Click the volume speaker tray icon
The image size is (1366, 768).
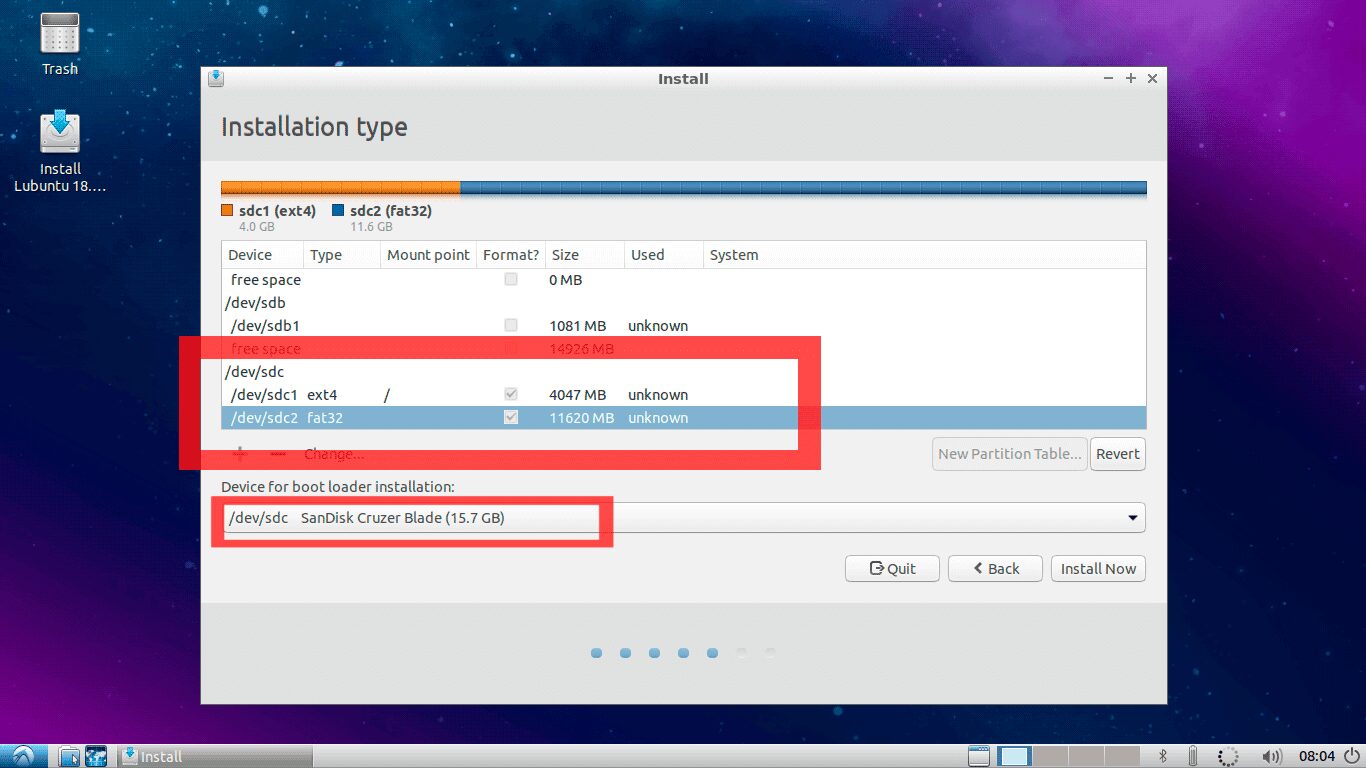click(x=1272, y=756)
